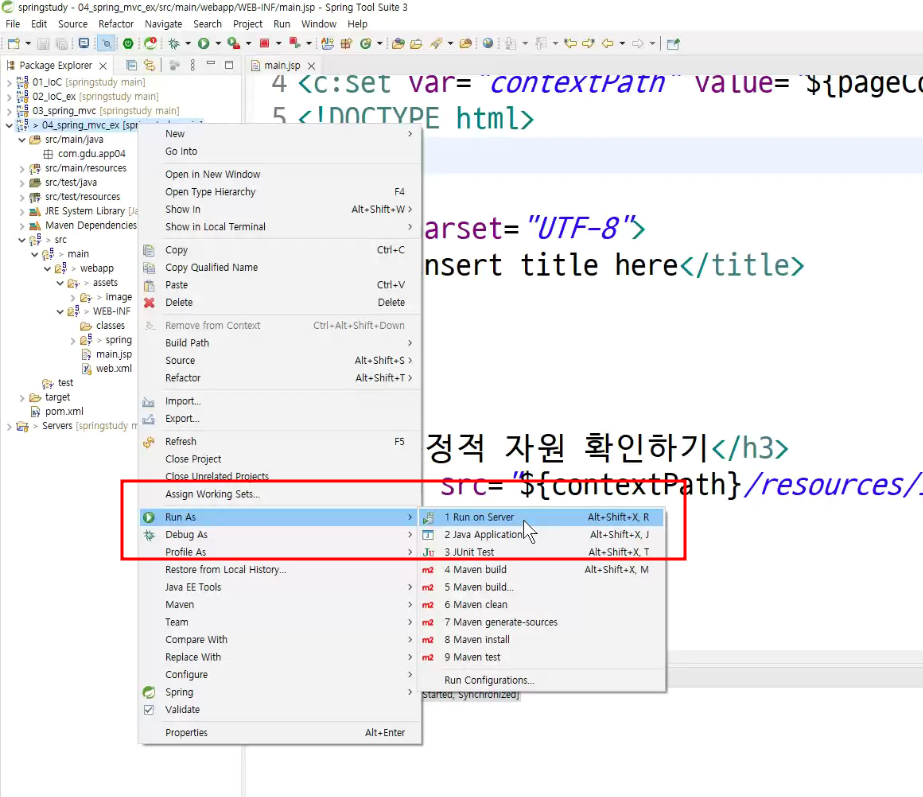This screenshot has height=797, width=923.
Task: Open the File menu
Action: (x=12, y=24)
